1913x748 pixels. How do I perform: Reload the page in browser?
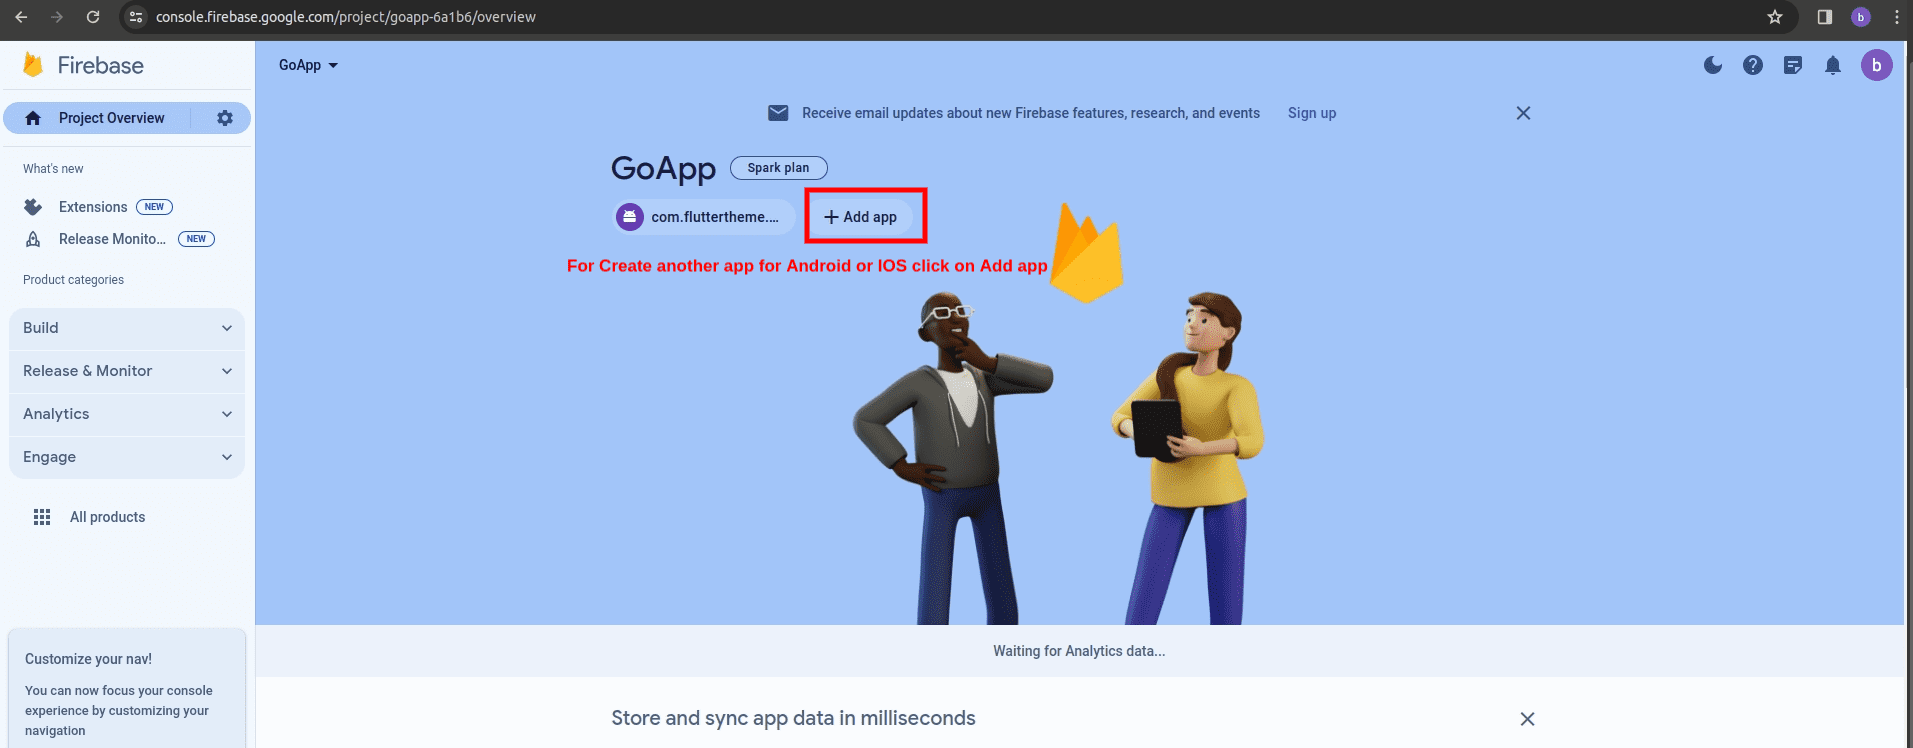click(93, 17)
